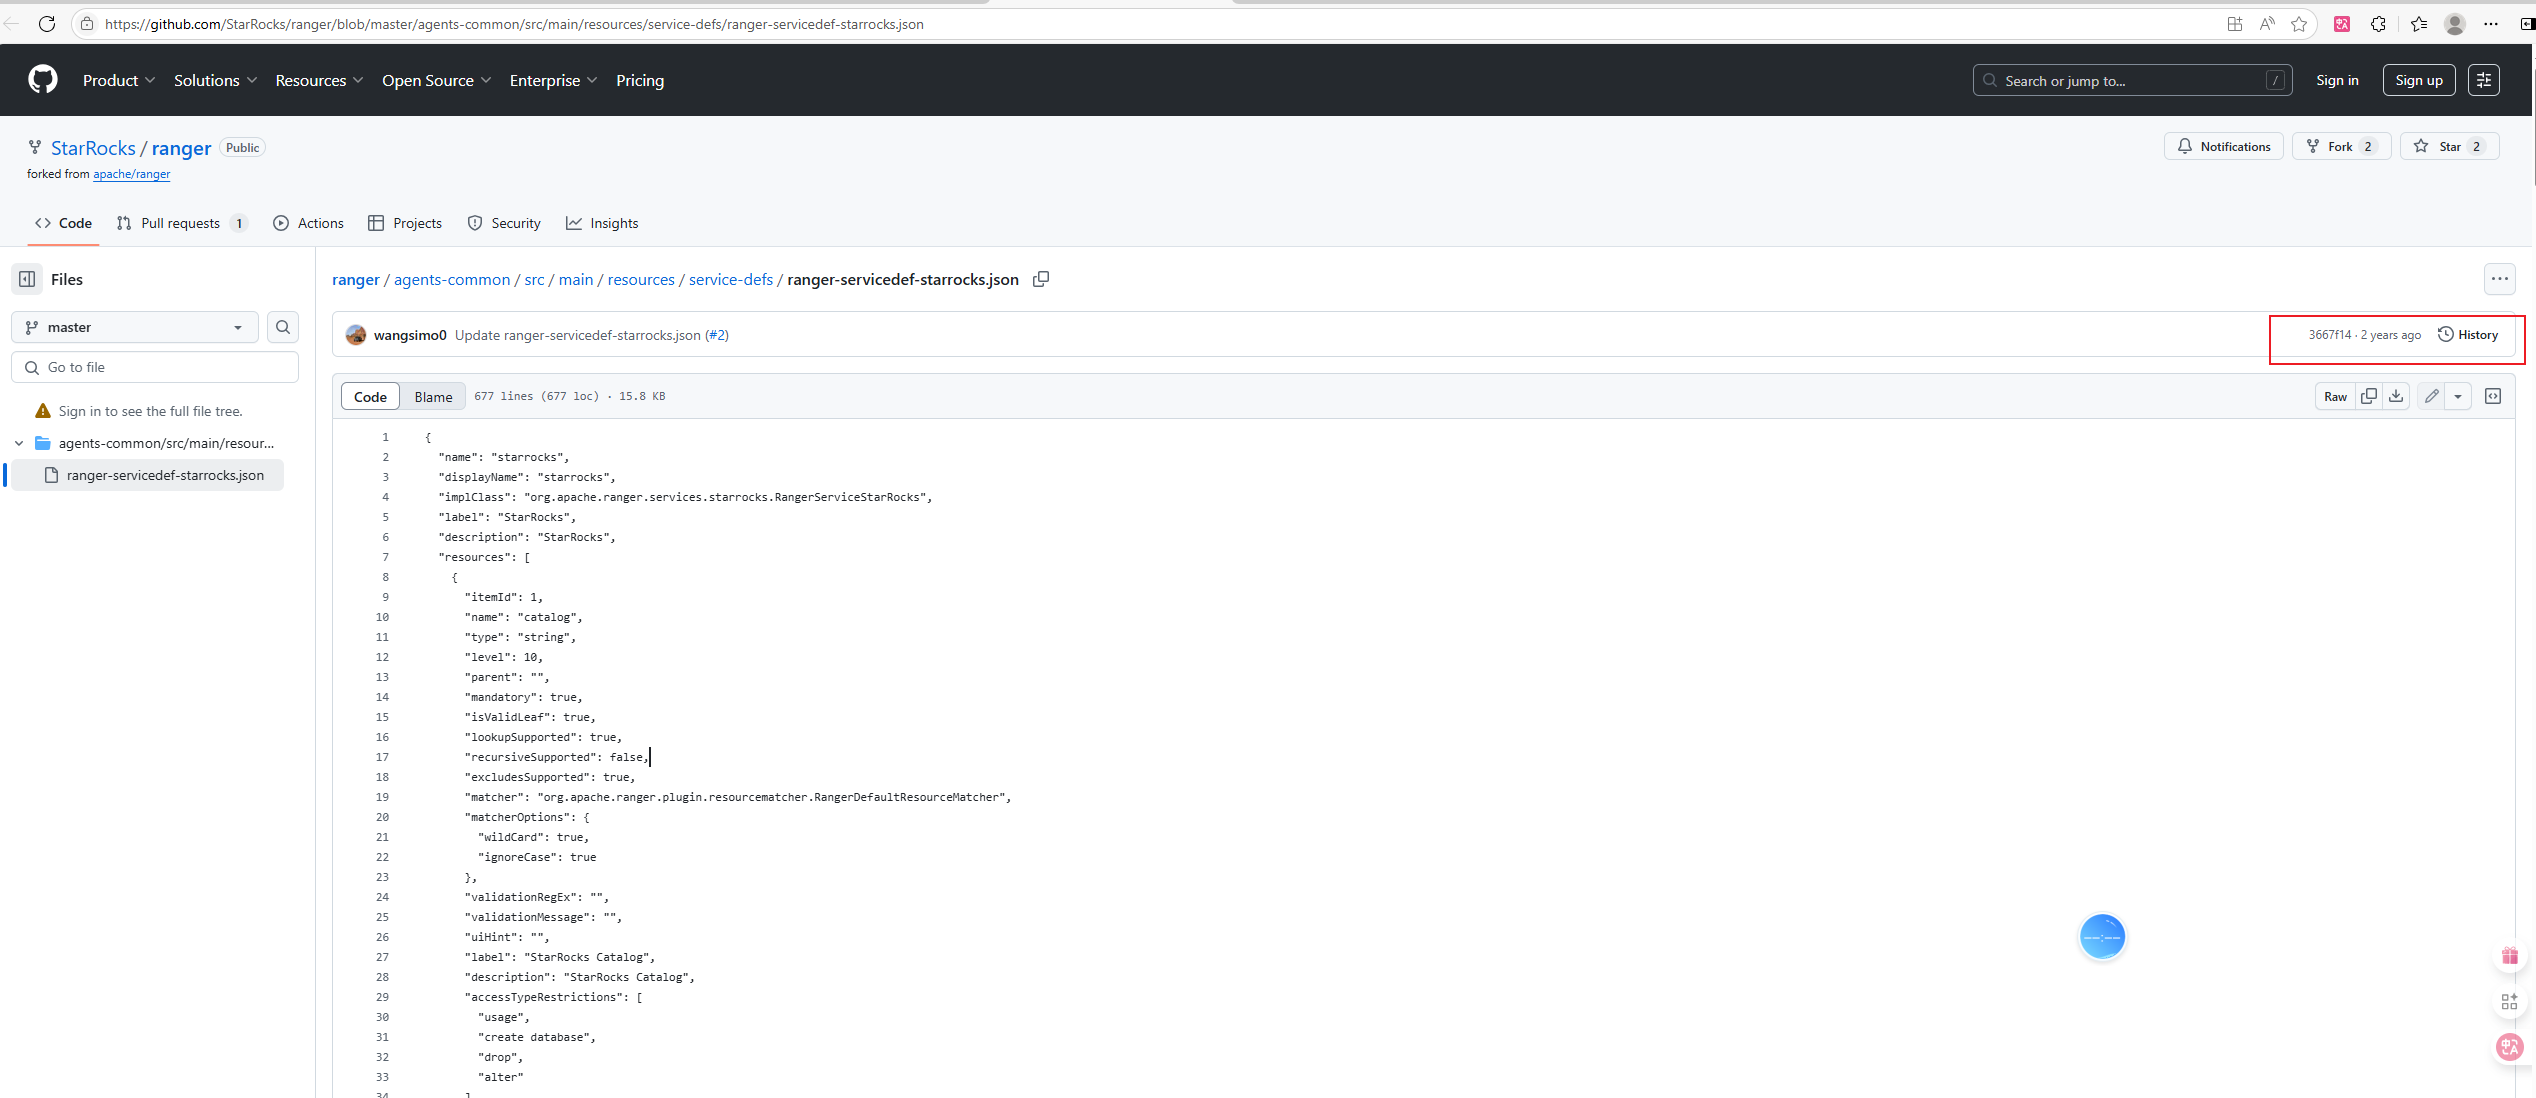This screenshot has width=2536, height=1098.
Task: Go to service-defs breadcrumb folder
Action: pos(730,280)
